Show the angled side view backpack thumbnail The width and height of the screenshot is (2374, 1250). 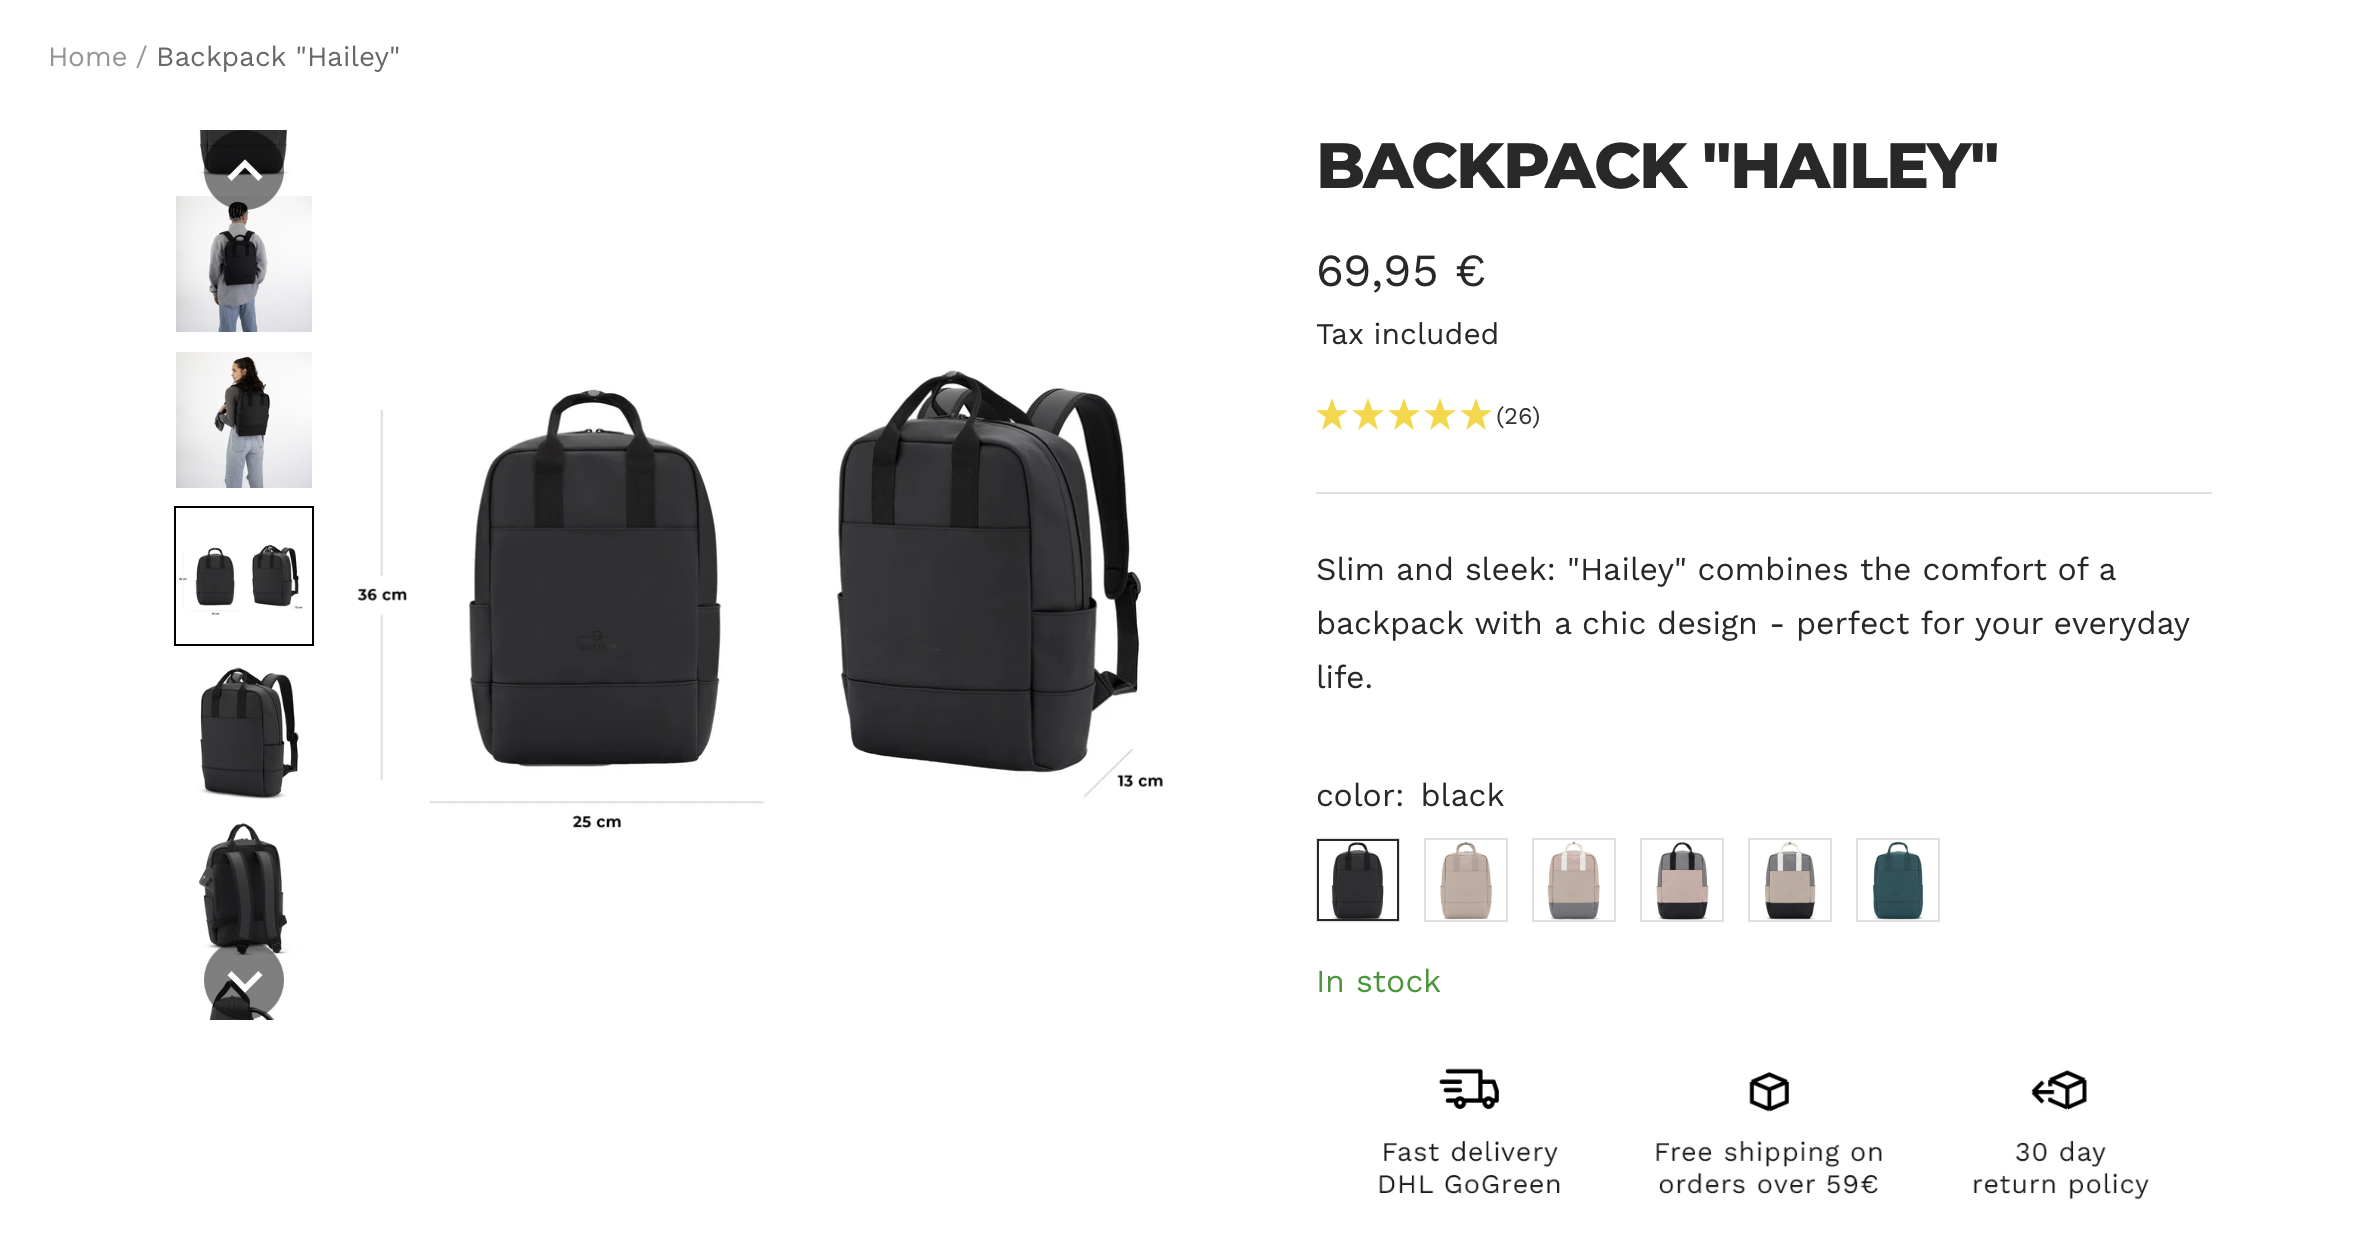coord(244,732)
